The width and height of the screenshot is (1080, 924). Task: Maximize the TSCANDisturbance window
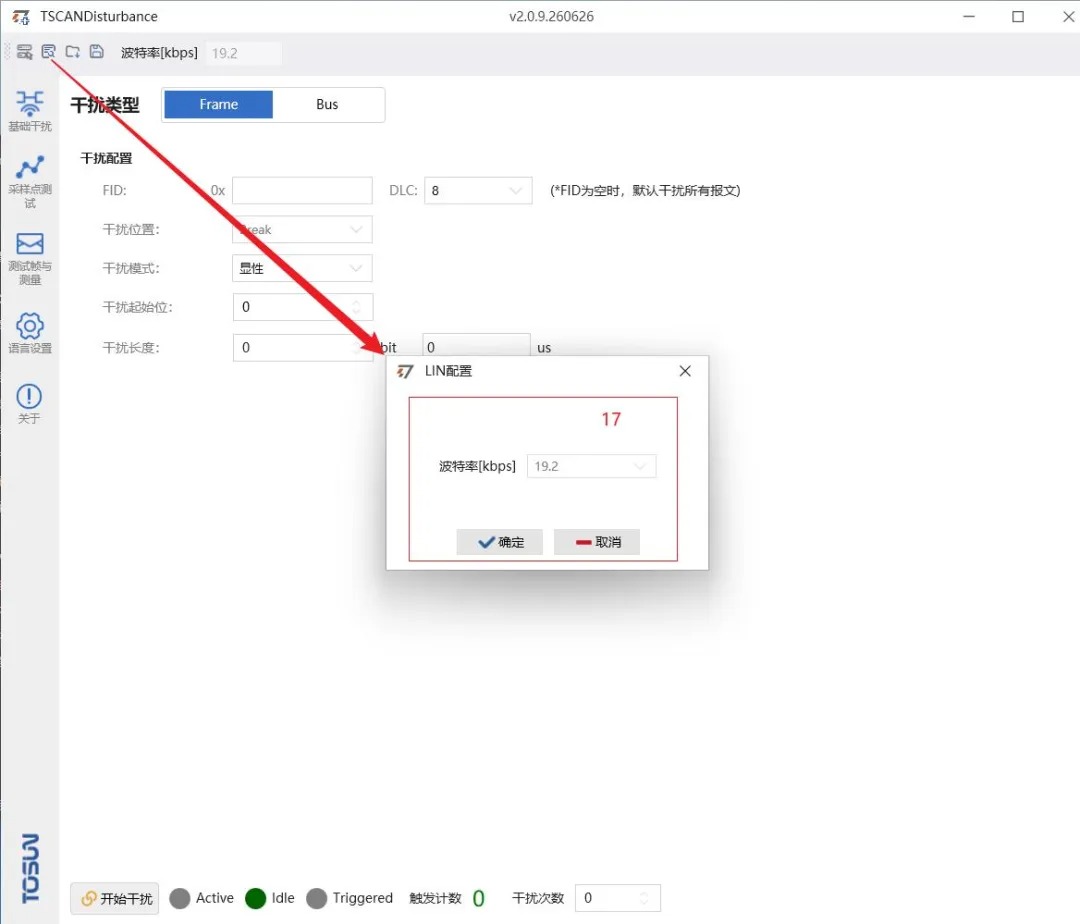(x=1018, y=17)
